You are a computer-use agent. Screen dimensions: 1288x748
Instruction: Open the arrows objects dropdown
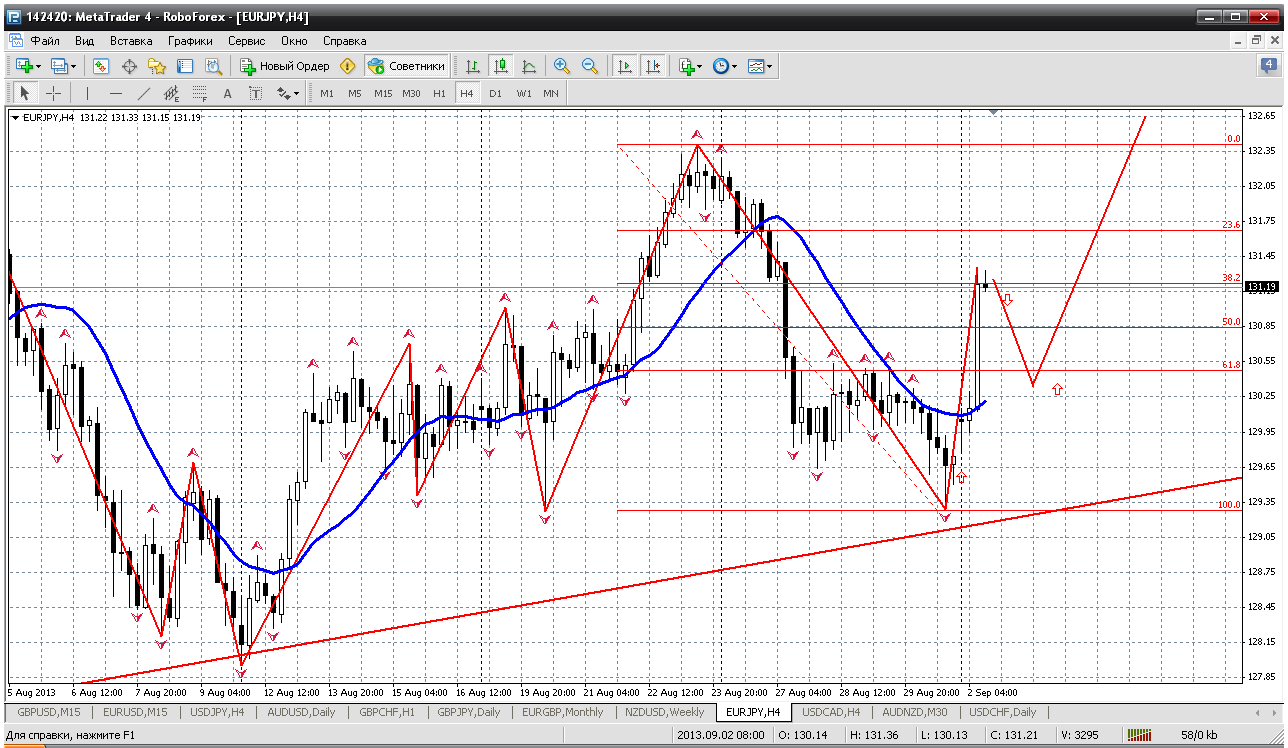[x=287, y=93]
